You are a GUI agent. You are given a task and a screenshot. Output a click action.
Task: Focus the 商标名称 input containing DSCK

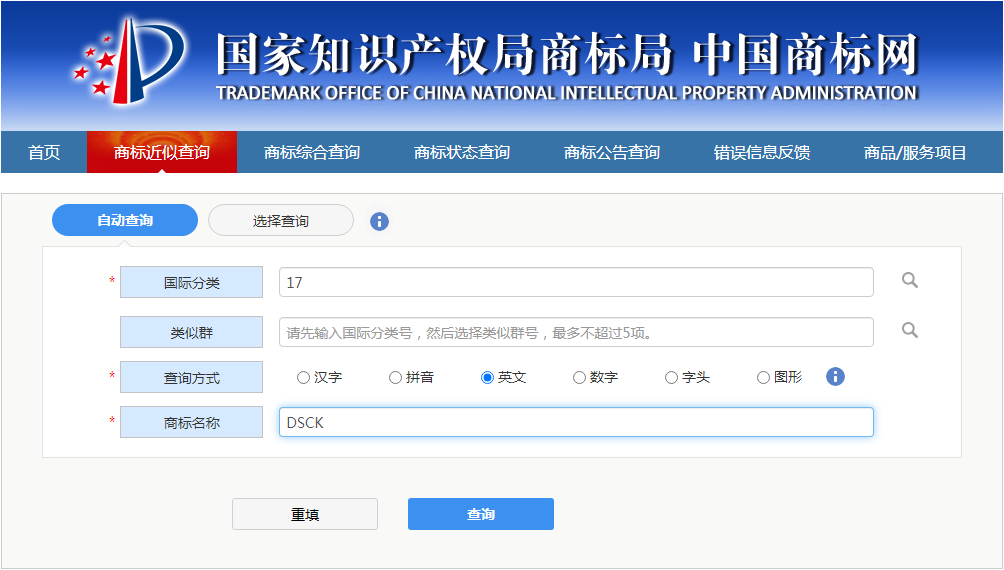coord(576,422)
